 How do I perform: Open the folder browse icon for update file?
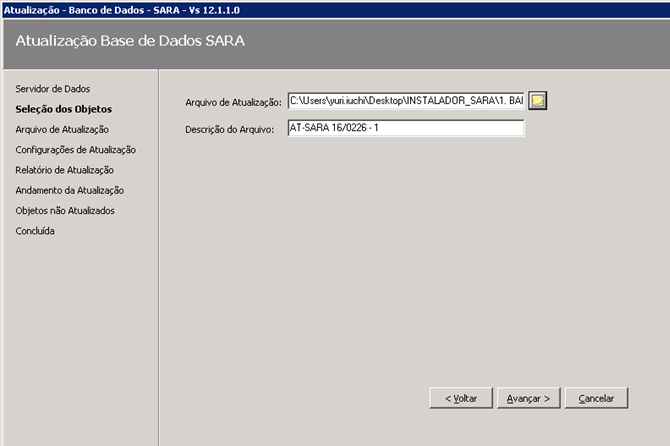click(x=538, y=101)
